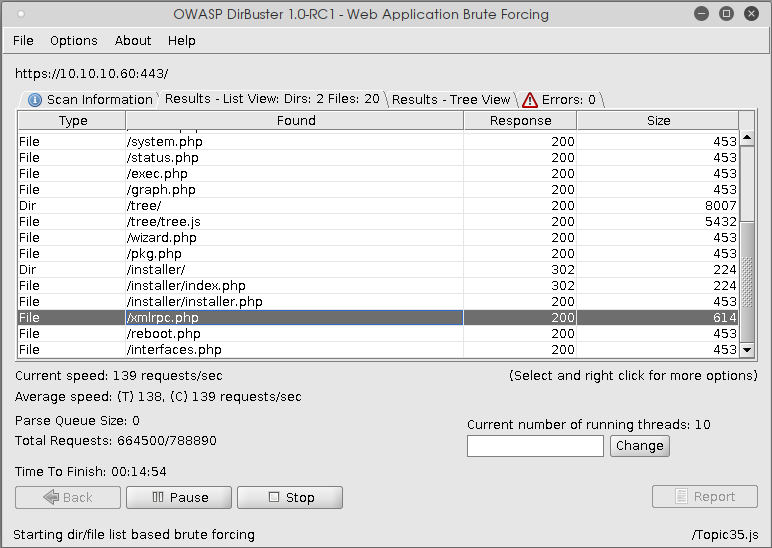Click the 8007 size cell for /tree/
The image size is (772, 548).
[658, 206]
